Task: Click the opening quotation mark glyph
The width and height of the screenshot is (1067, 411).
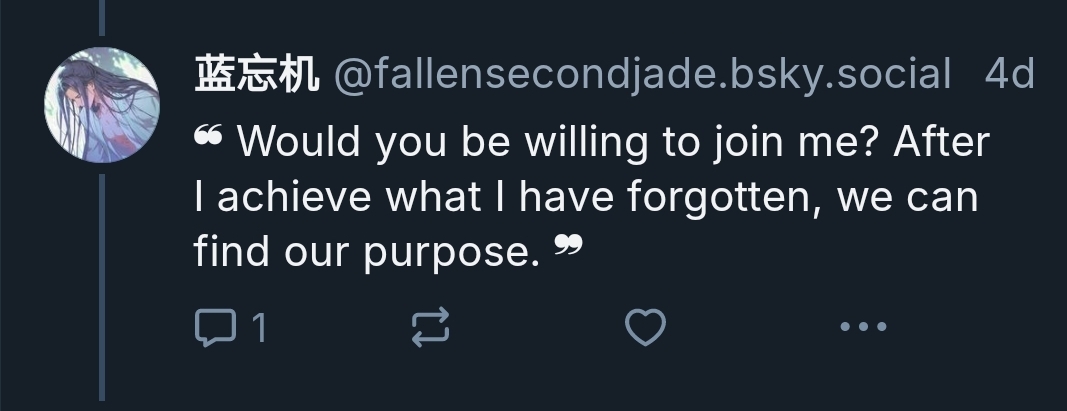Action: point(209,138)
